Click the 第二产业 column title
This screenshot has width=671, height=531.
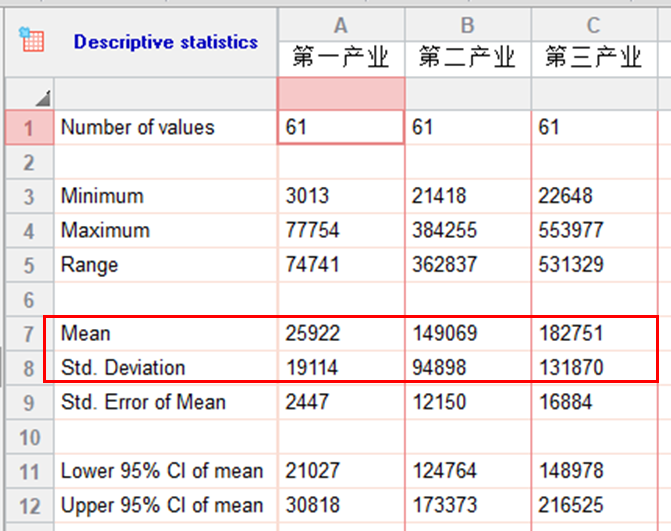point(467,59)
